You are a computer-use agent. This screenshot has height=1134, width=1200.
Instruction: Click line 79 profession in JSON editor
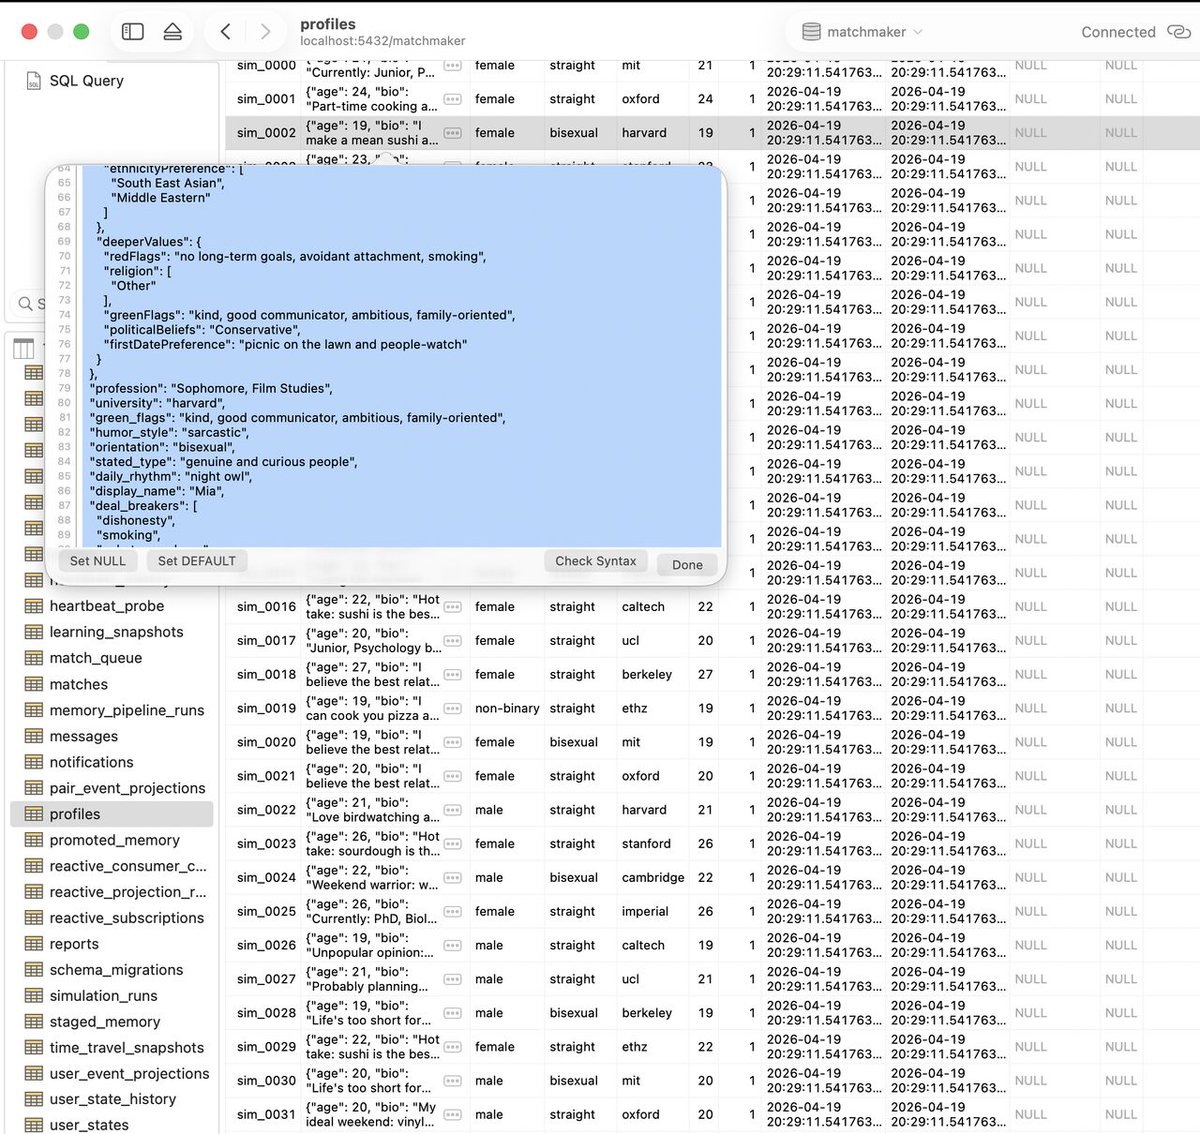(x=211, y=388)
